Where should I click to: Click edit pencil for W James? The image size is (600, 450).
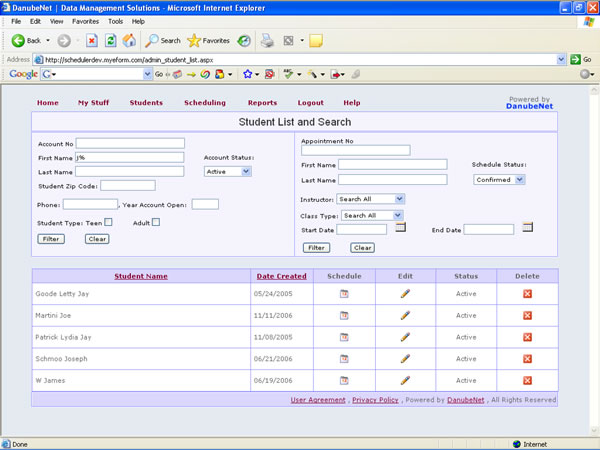(x=405, y=380)
